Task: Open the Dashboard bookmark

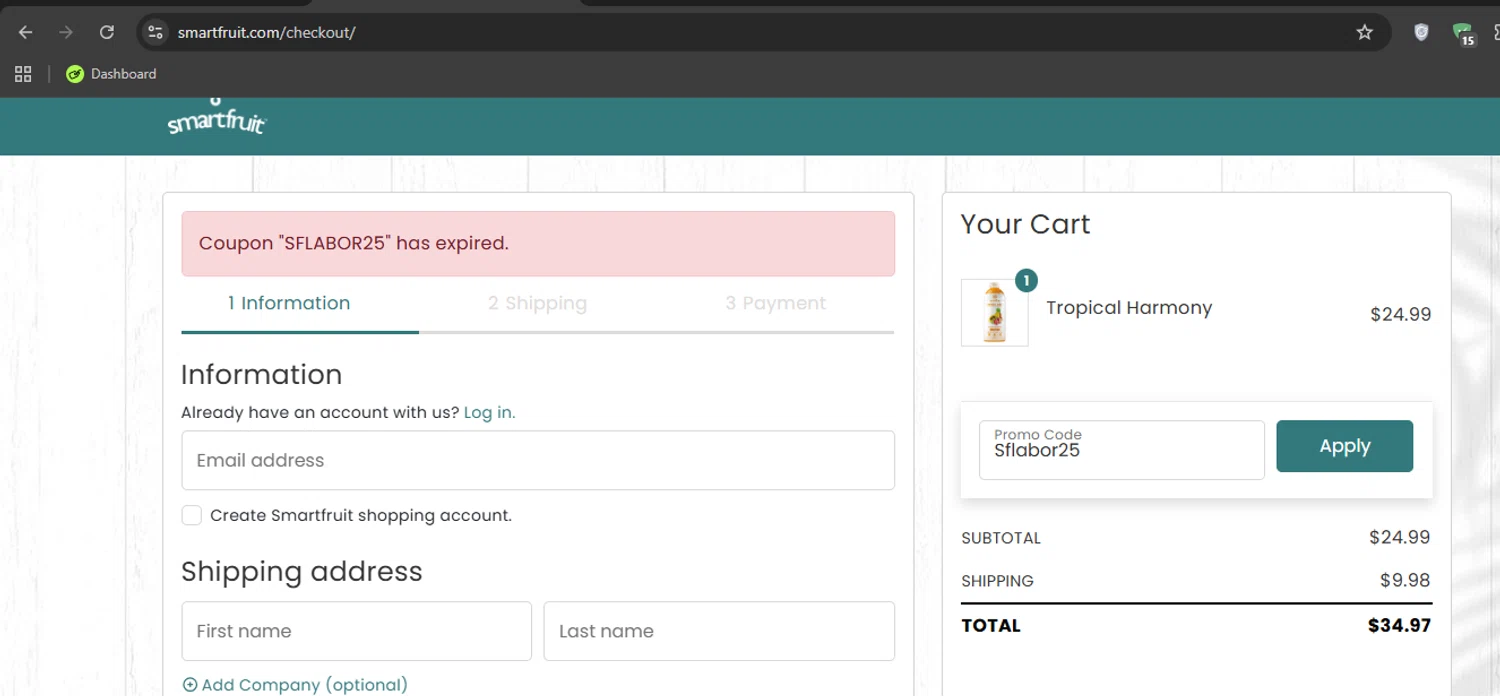Action: pyautogui.click(x=111, y=74)
